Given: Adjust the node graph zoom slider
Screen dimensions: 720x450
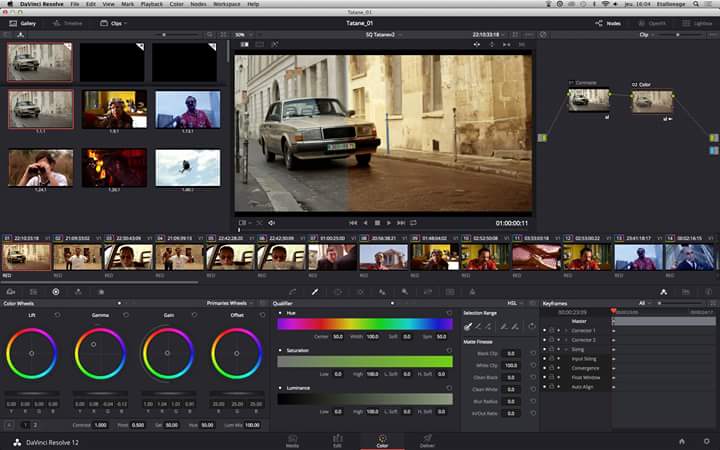Looking at the screenshot, I should pyautogui.click(x=676, y=35).
